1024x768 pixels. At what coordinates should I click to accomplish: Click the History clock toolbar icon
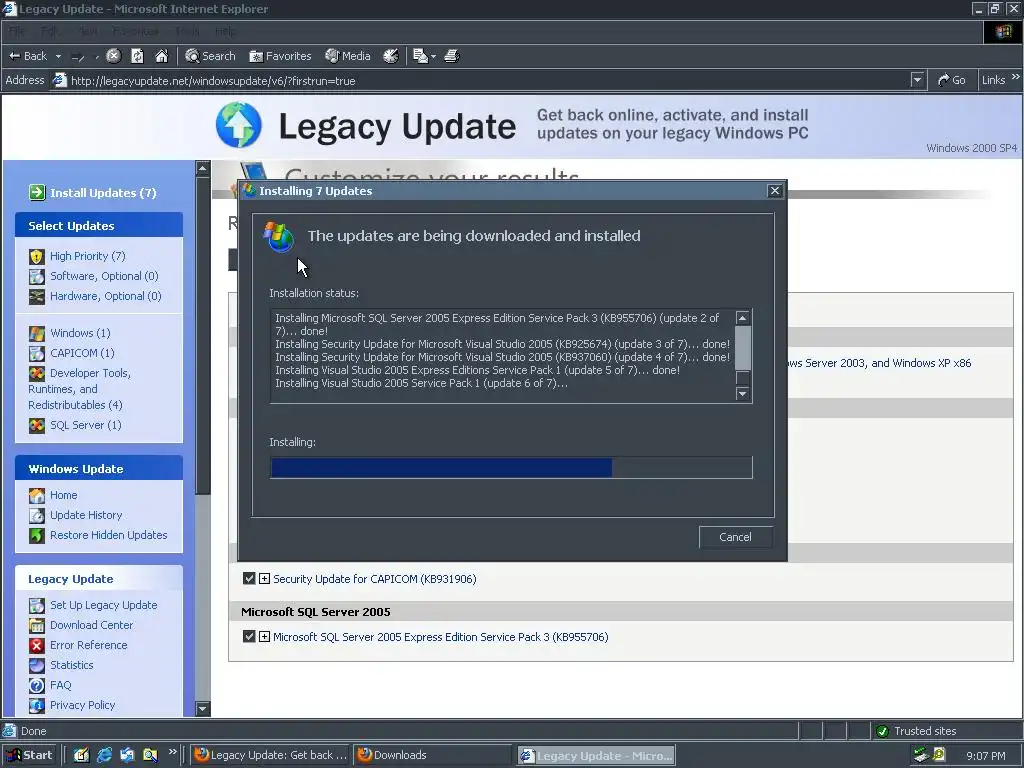pyautogui.click(x=391, y=56)
